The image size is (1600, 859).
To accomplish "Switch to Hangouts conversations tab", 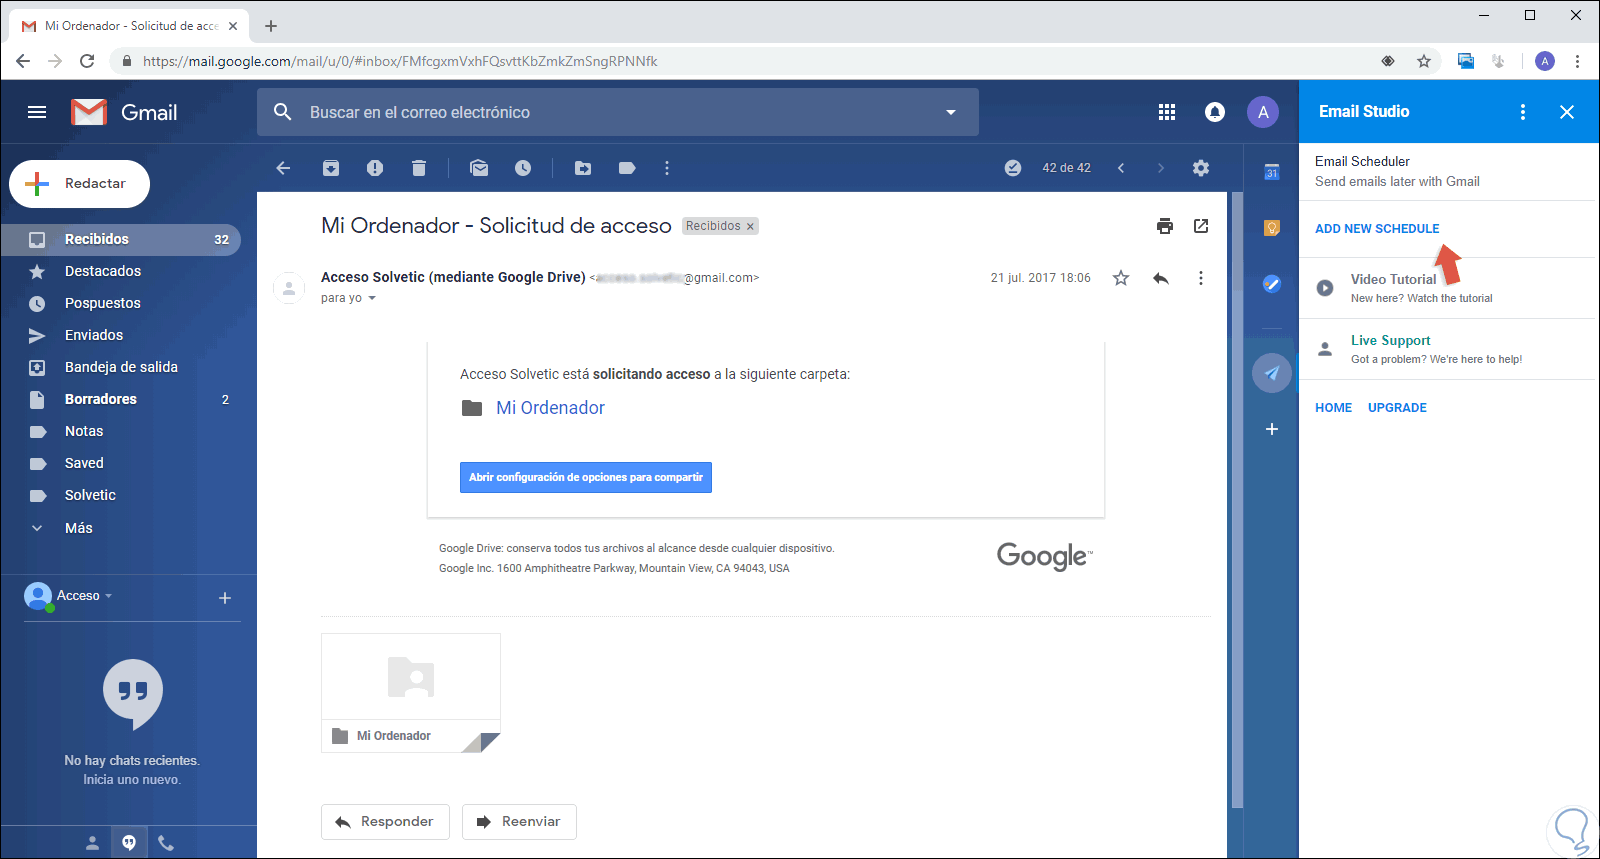I will point(129,843).
